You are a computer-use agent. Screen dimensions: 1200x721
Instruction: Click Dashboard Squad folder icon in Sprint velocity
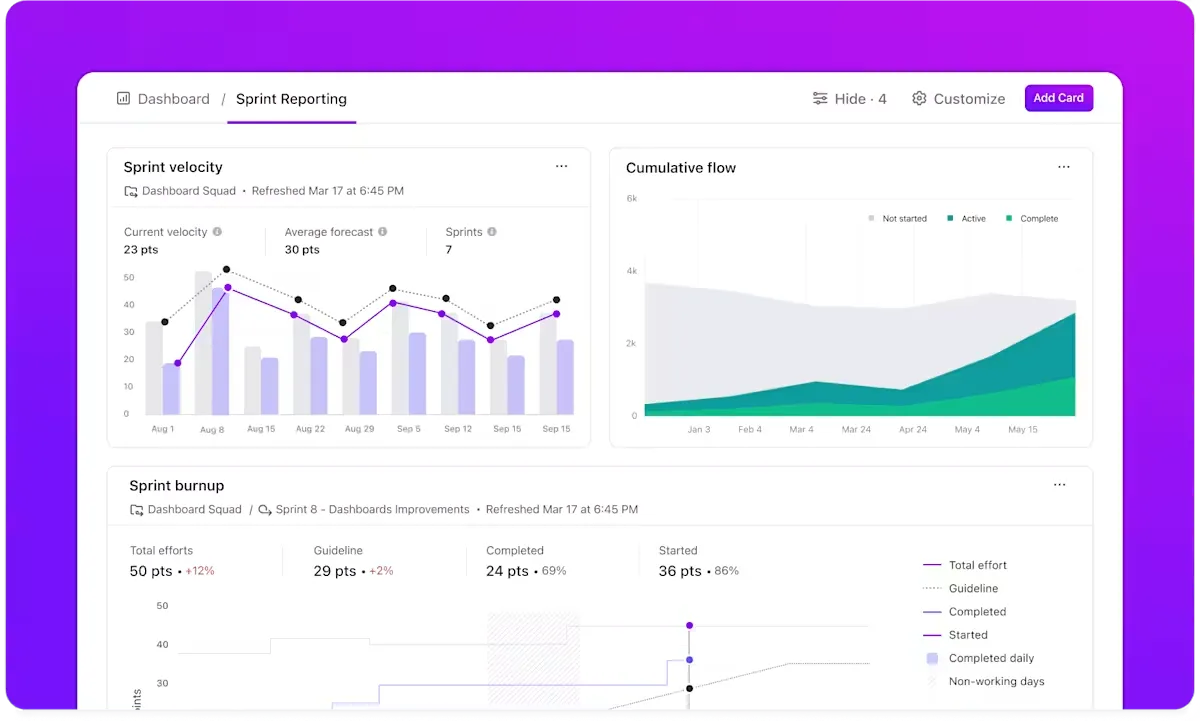131,191
